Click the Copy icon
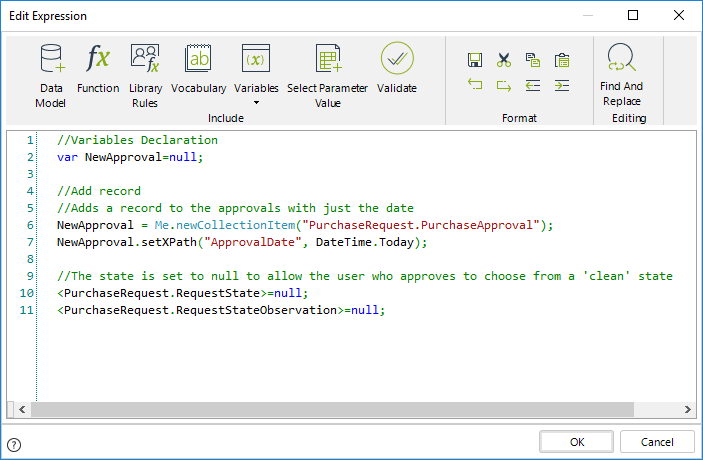 click(533, 60)
